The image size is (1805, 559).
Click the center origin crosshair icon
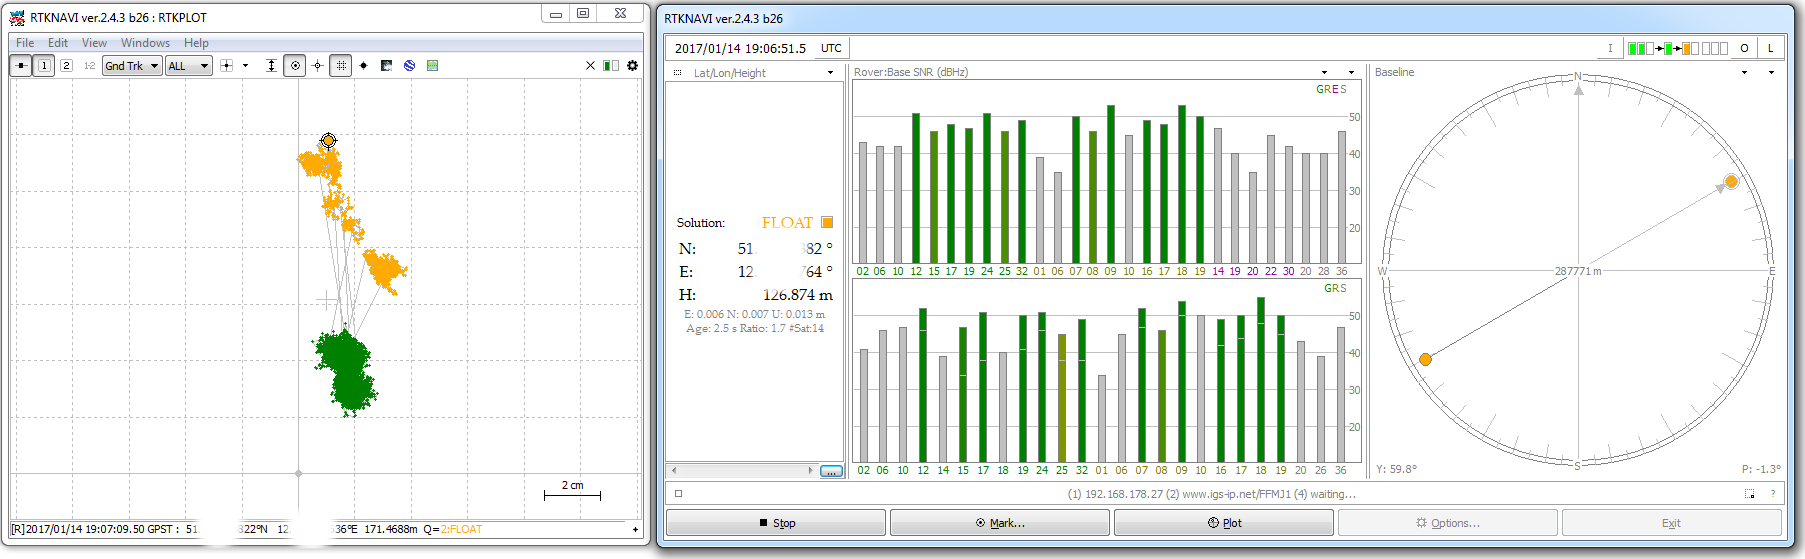pyautogui.click(x=318, y=66)
